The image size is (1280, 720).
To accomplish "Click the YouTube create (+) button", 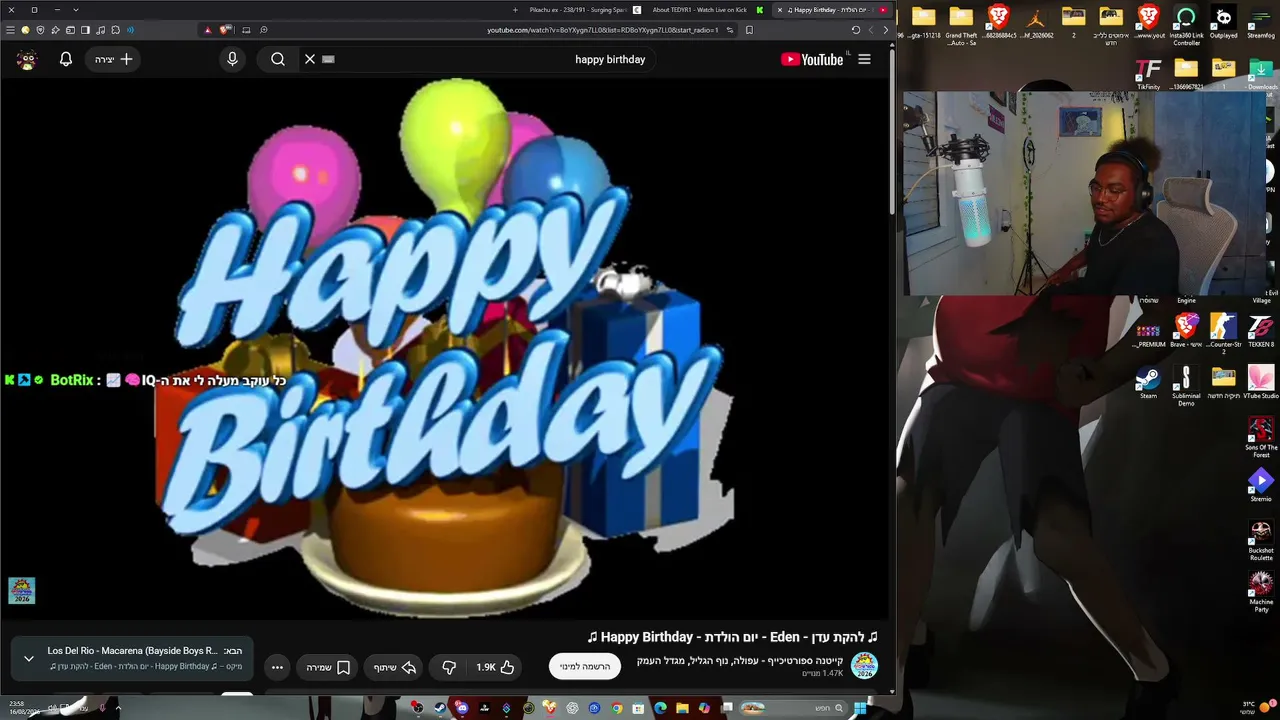I will coord(113,59).
